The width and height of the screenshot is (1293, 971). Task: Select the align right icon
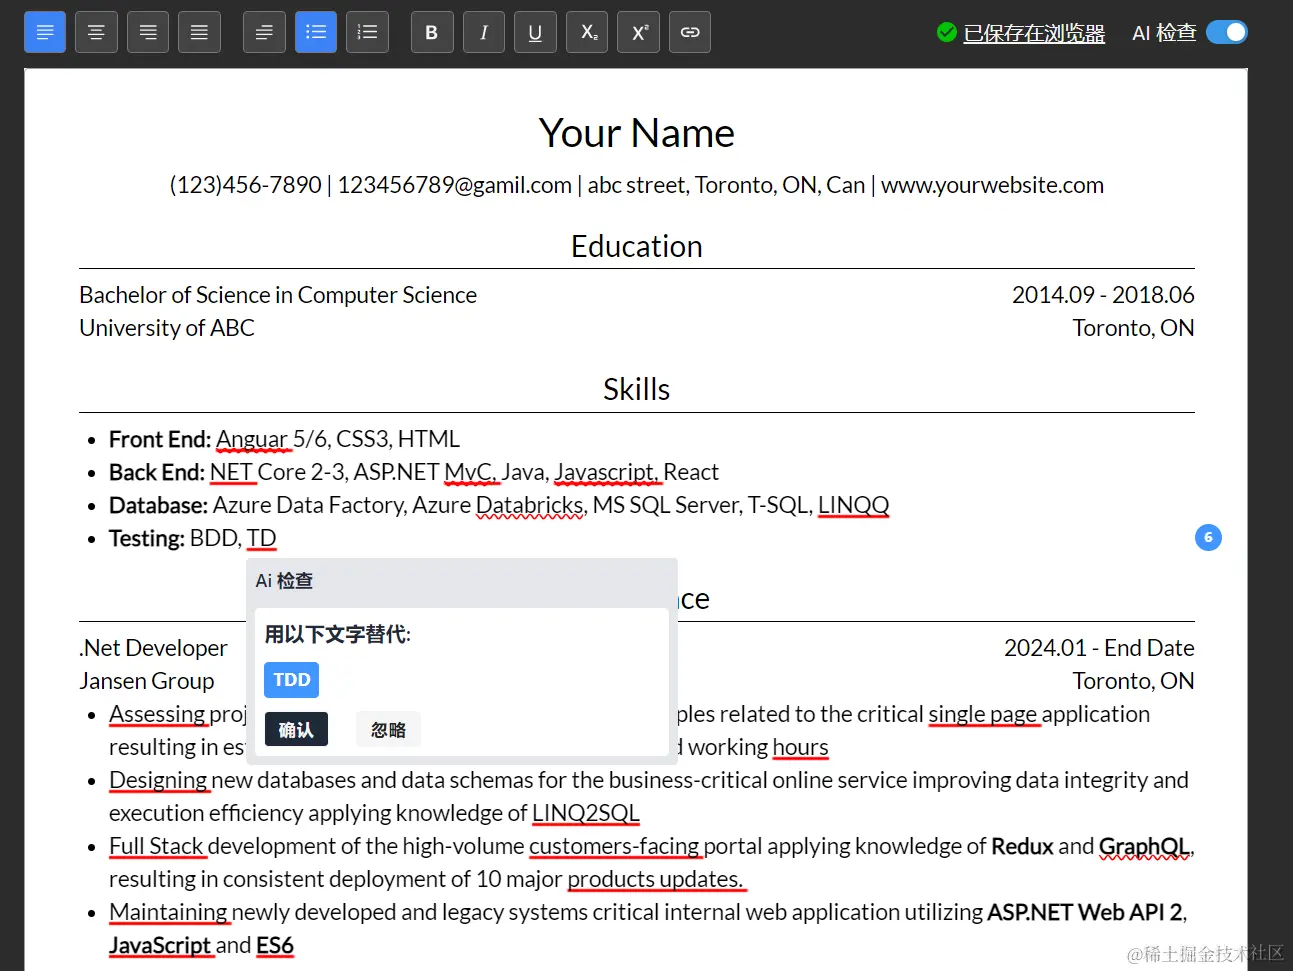click(148, 32)
